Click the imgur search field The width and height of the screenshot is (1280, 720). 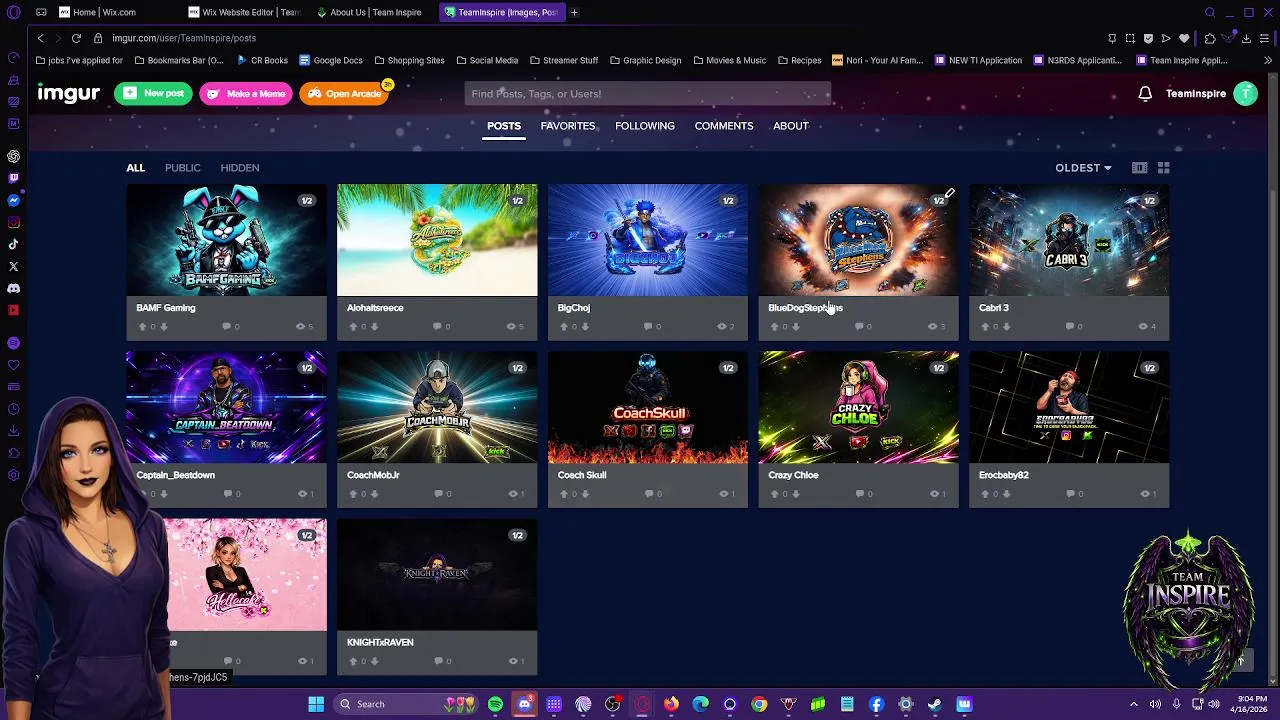(x=648, y=93)
